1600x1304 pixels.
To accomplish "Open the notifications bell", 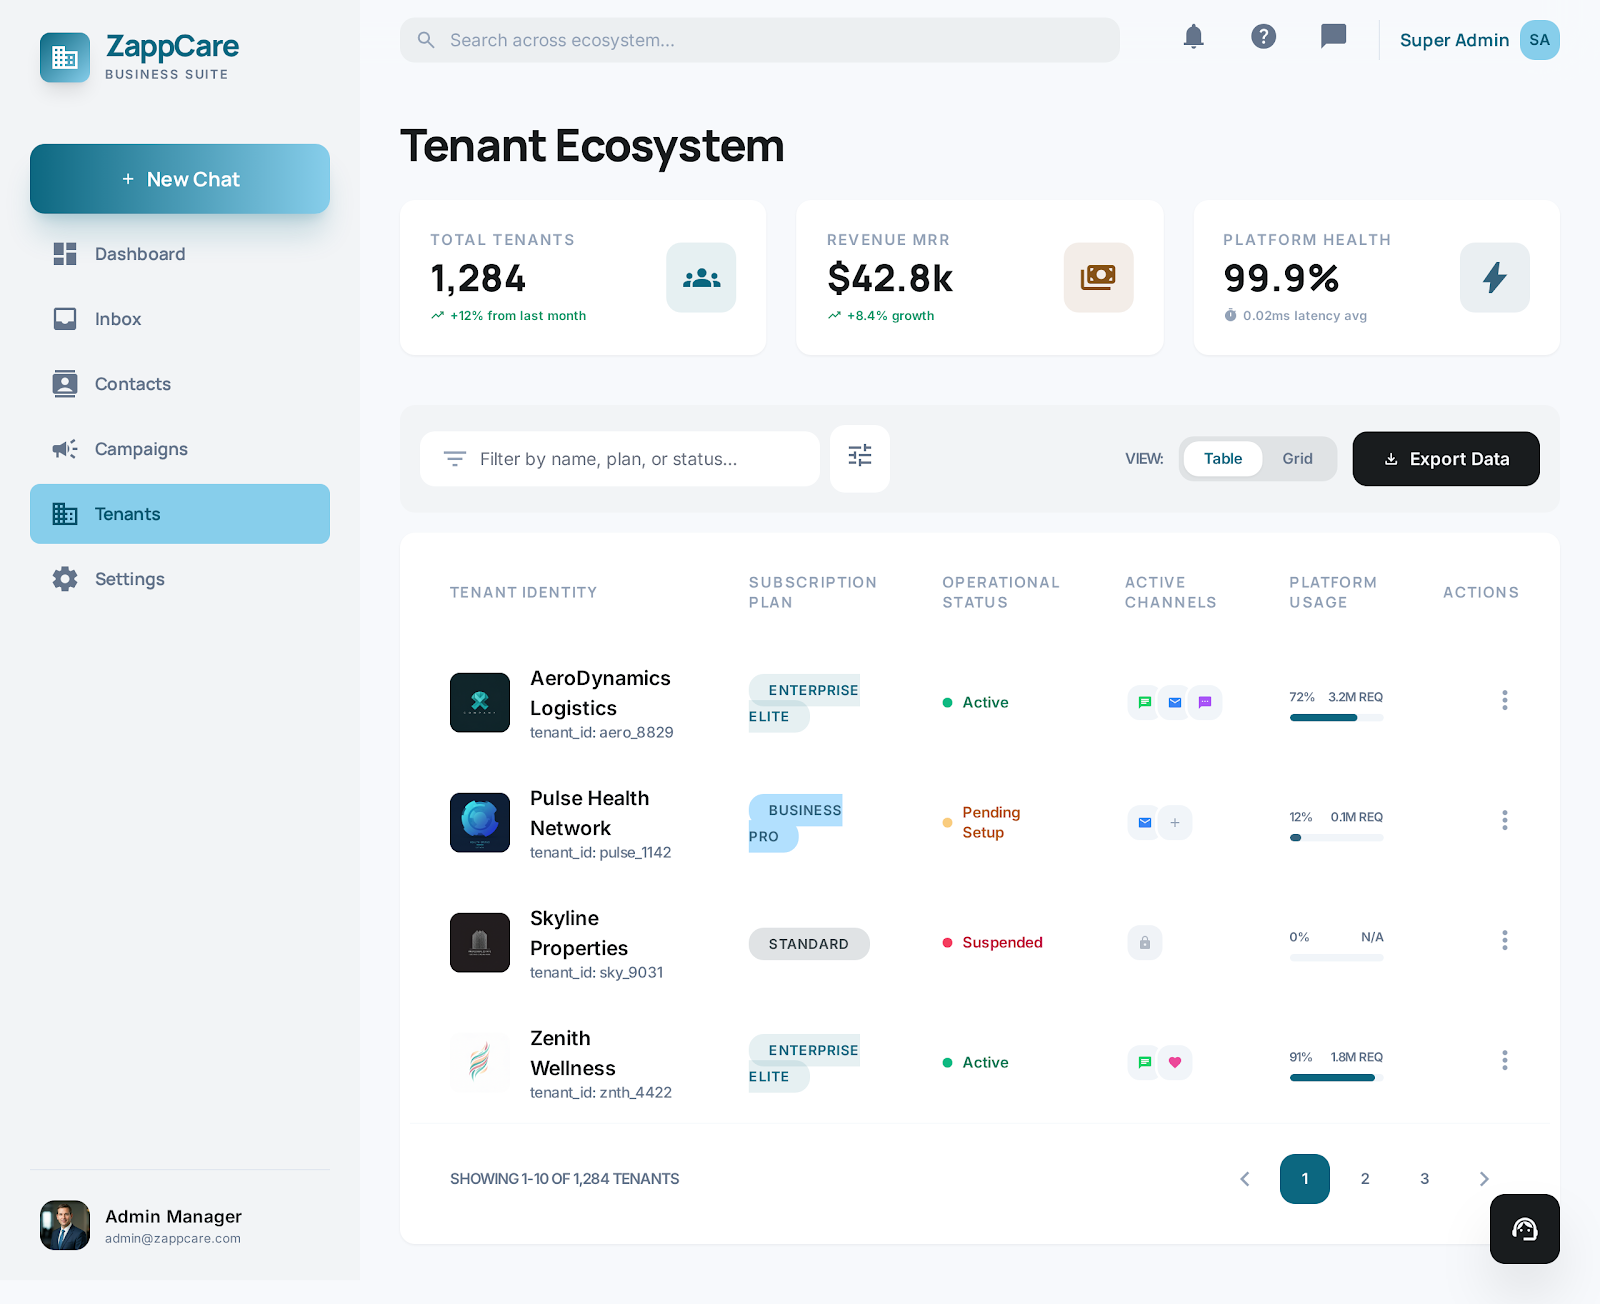I will (x=1193, y=38).
